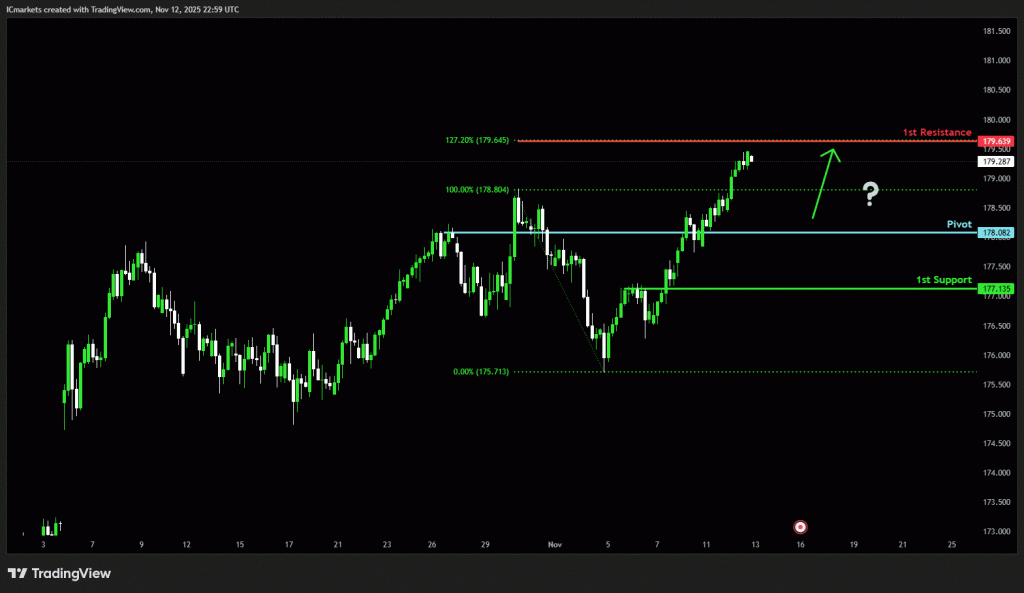The height and width of the screenshot is (593, 1024).
Task: Select the 127.20% (179.645) Fibonacci label
Action: 477,141
